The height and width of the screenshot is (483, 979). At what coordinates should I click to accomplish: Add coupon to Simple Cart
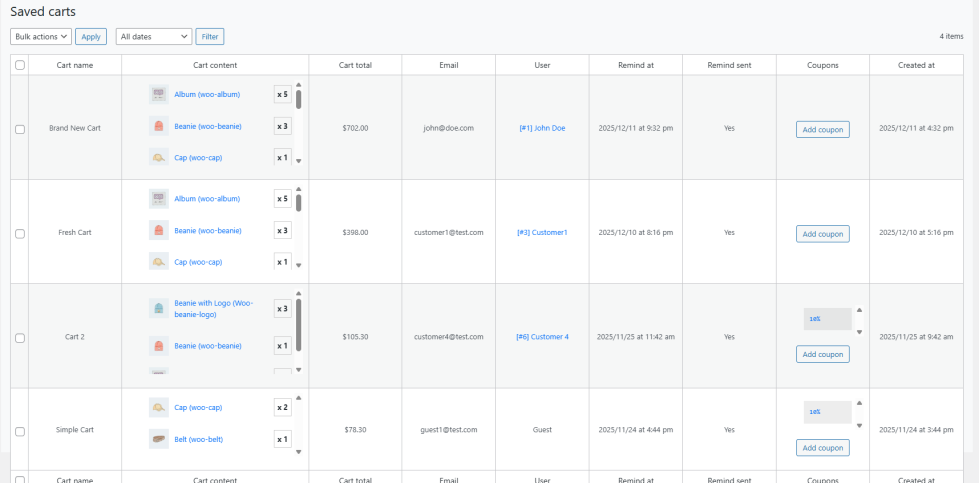tap(822, 447)
